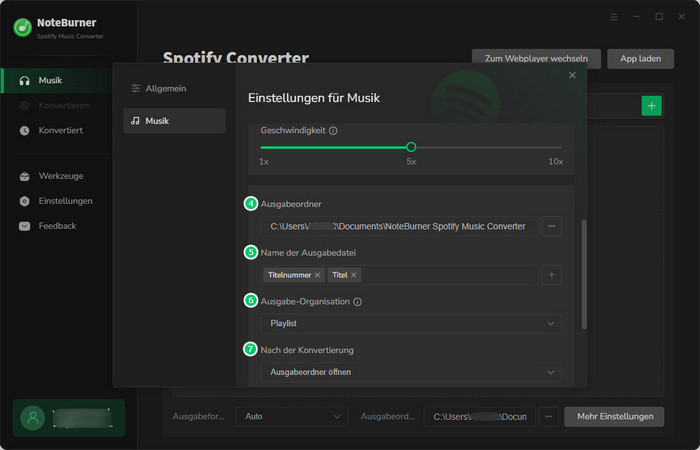
Task: Click the envelope icon beside Feedback
Action: pyautogui.click(x=25, y=226)
